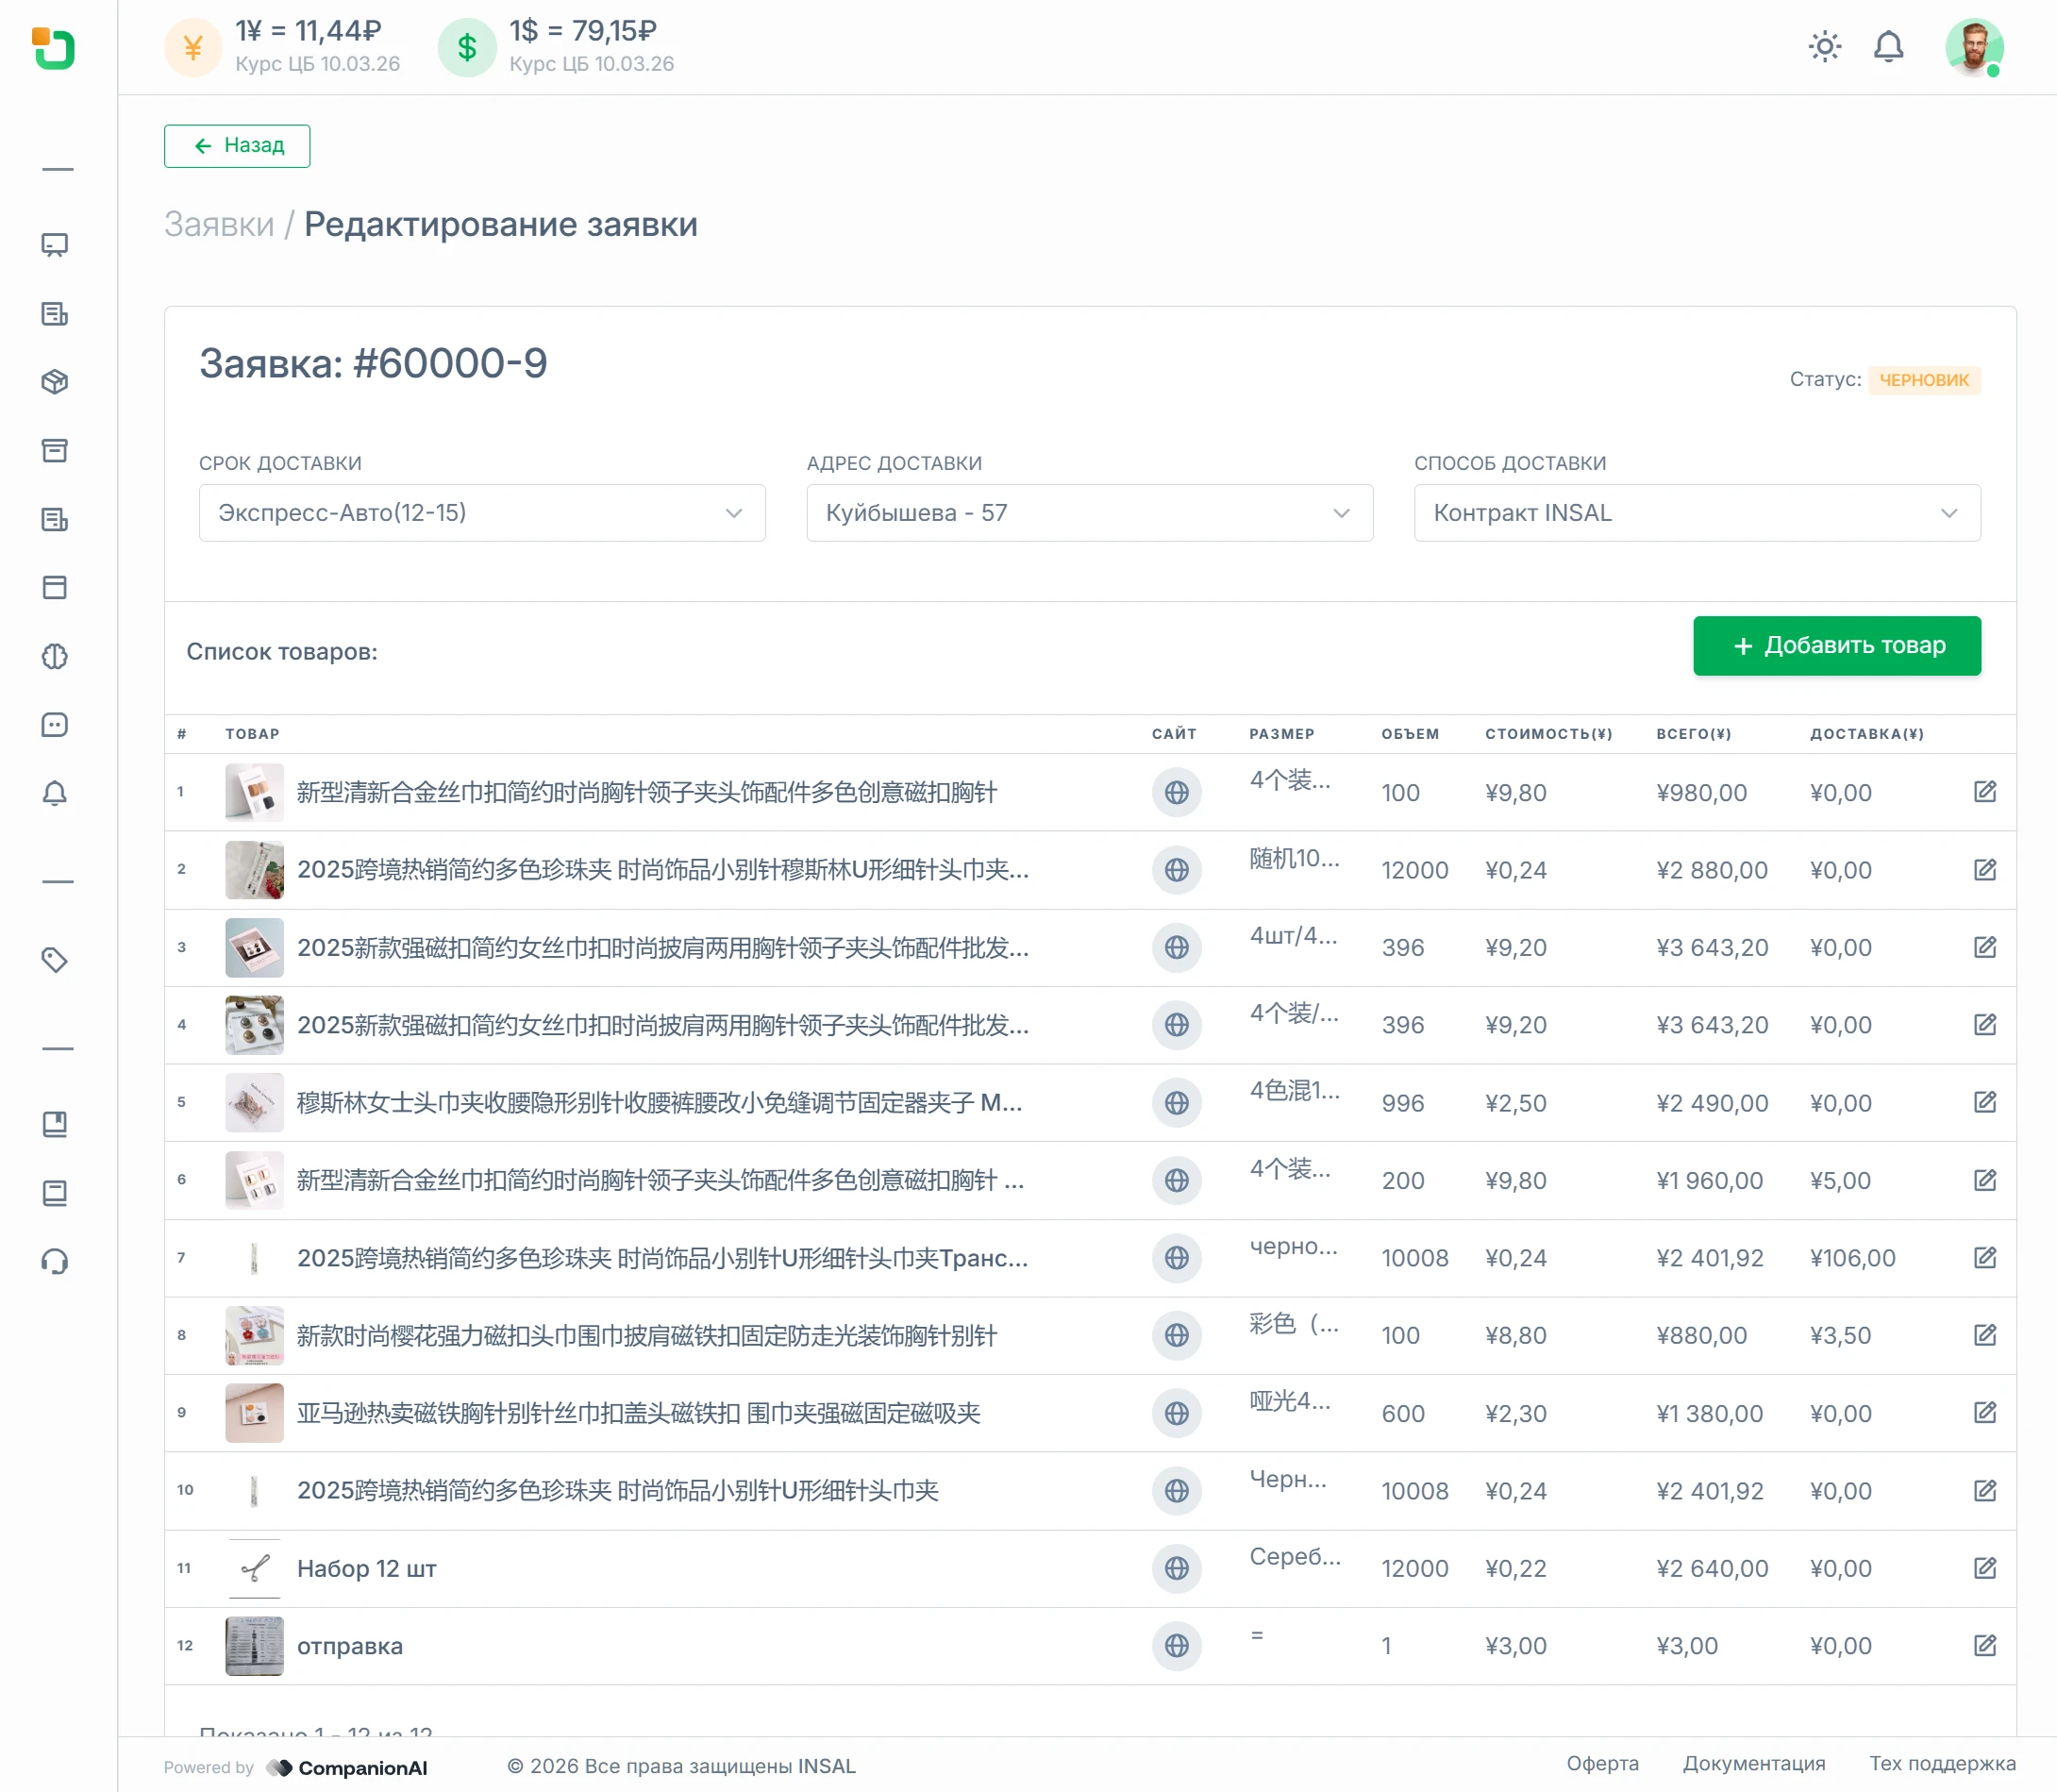Open the notifications bell in header
2057x1792 pixels.
pos(1888,47)
